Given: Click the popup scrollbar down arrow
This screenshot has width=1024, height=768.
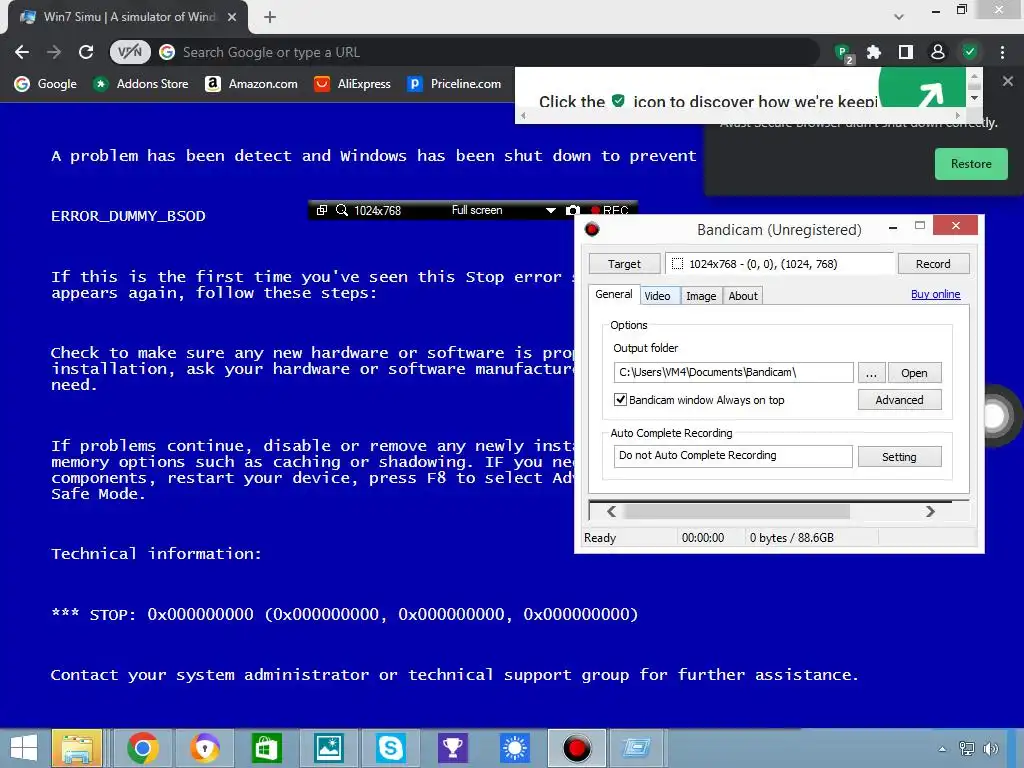Looking at the screenshot, I should (x=974, y=98).
